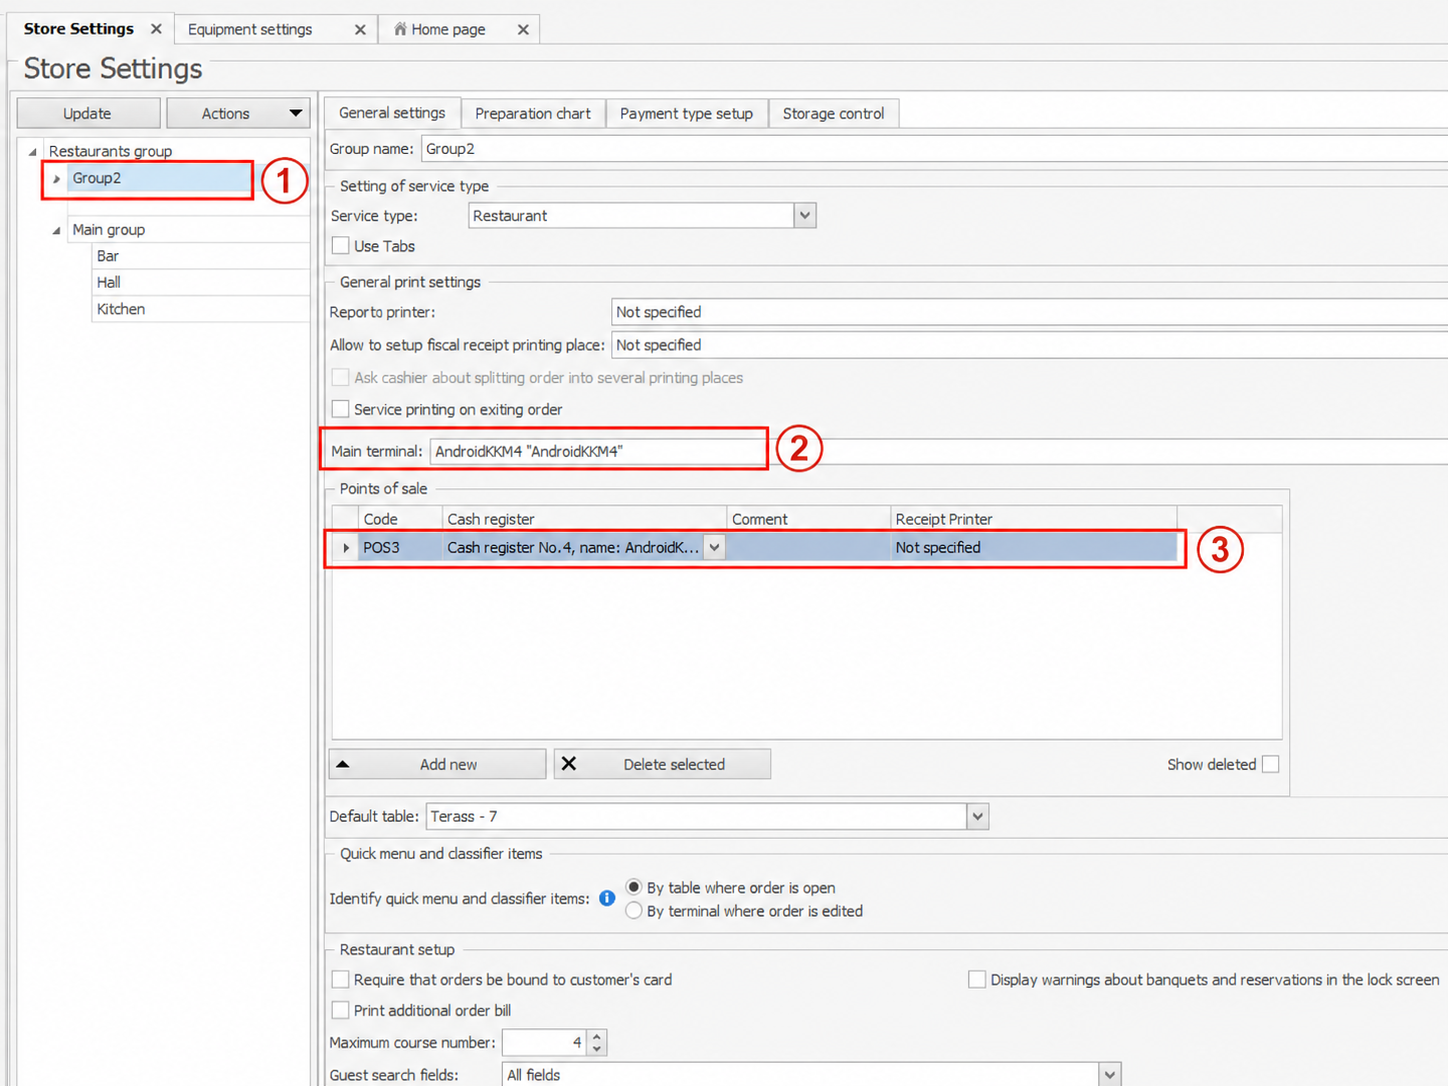Open the Default table dropdown

(977, 816)
